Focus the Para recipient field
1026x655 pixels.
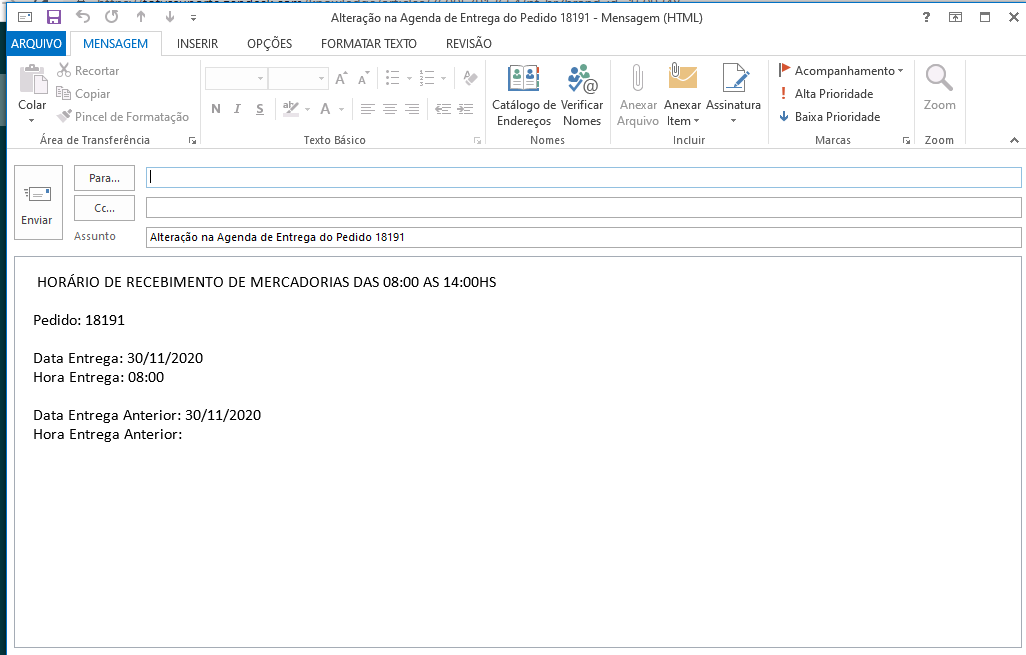[x=584, y=177]
